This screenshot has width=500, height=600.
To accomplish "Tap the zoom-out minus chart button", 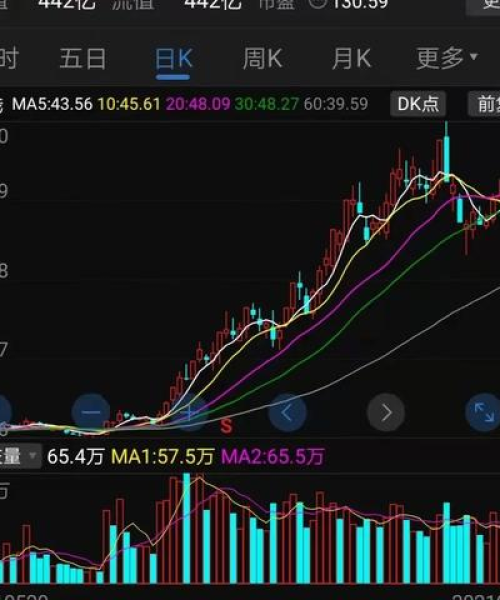I will (91, 412).
